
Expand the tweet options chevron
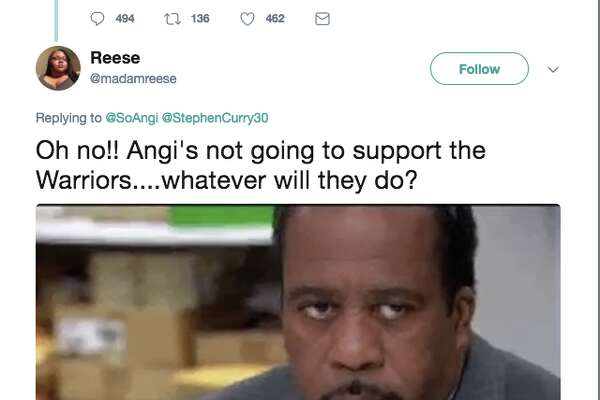coord(553,69)
